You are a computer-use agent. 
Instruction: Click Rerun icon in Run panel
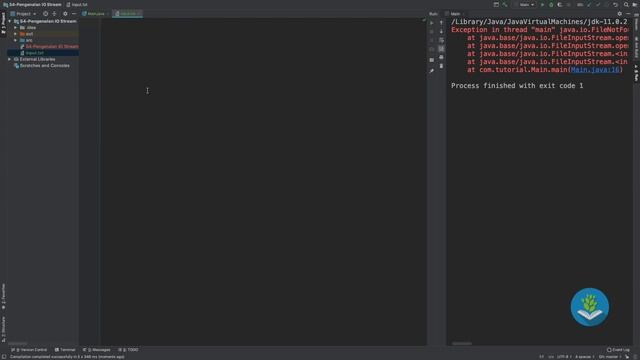[x=431, y=23]
